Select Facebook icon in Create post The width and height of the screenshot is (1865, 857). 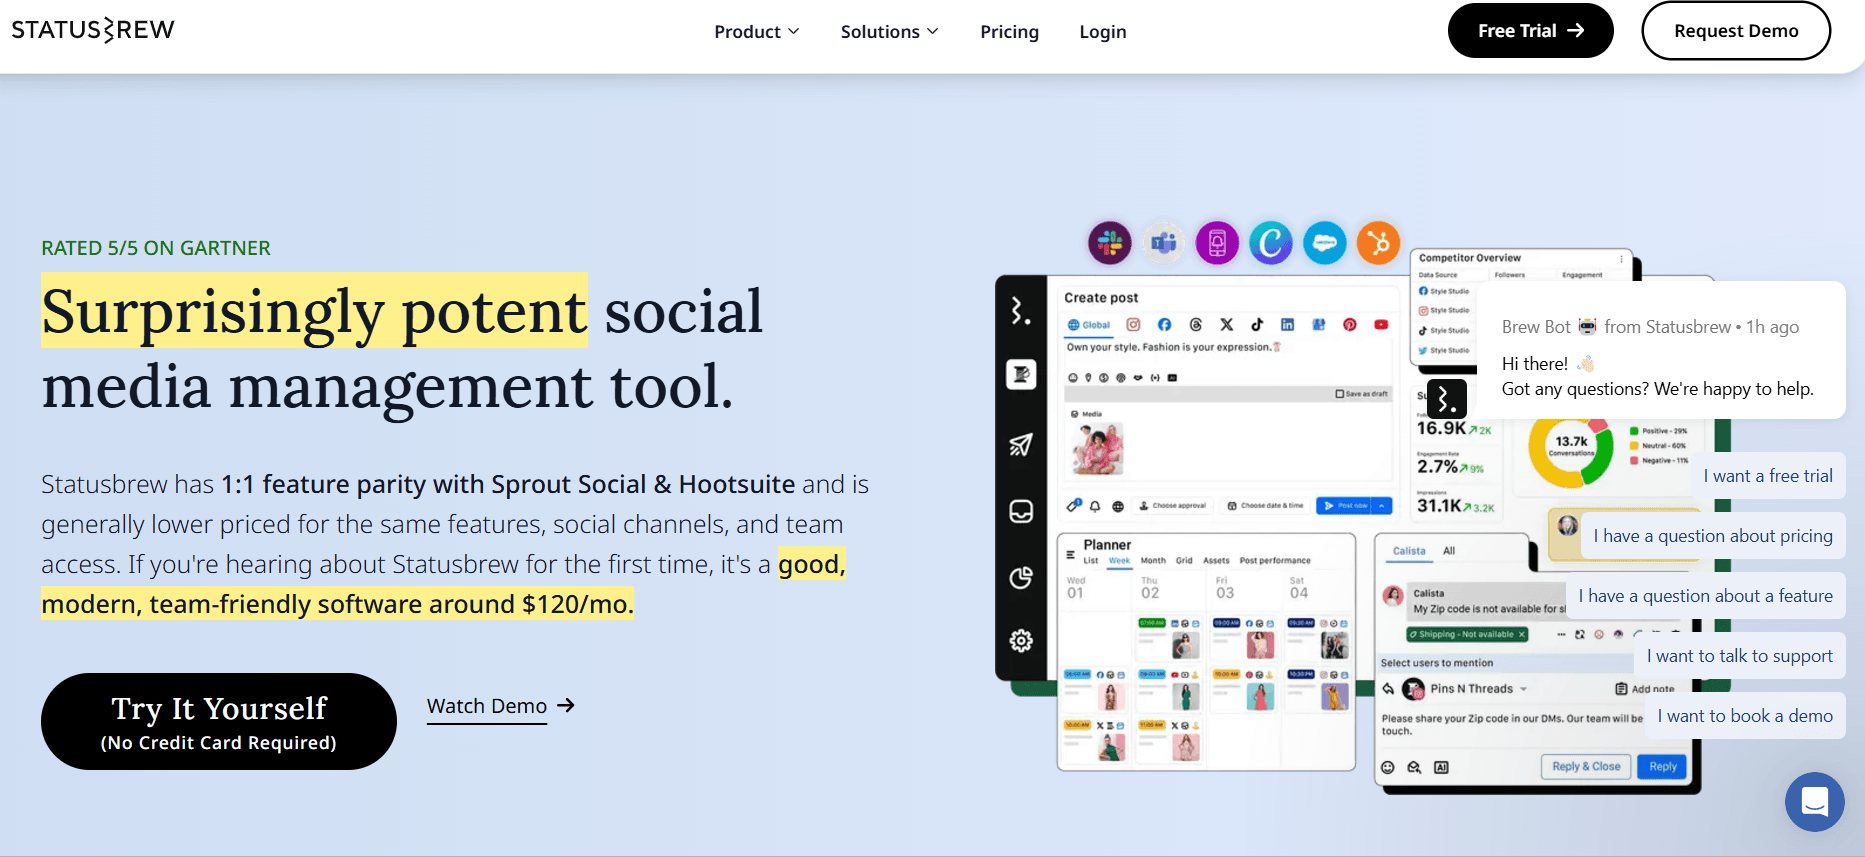pos(1164,325)
